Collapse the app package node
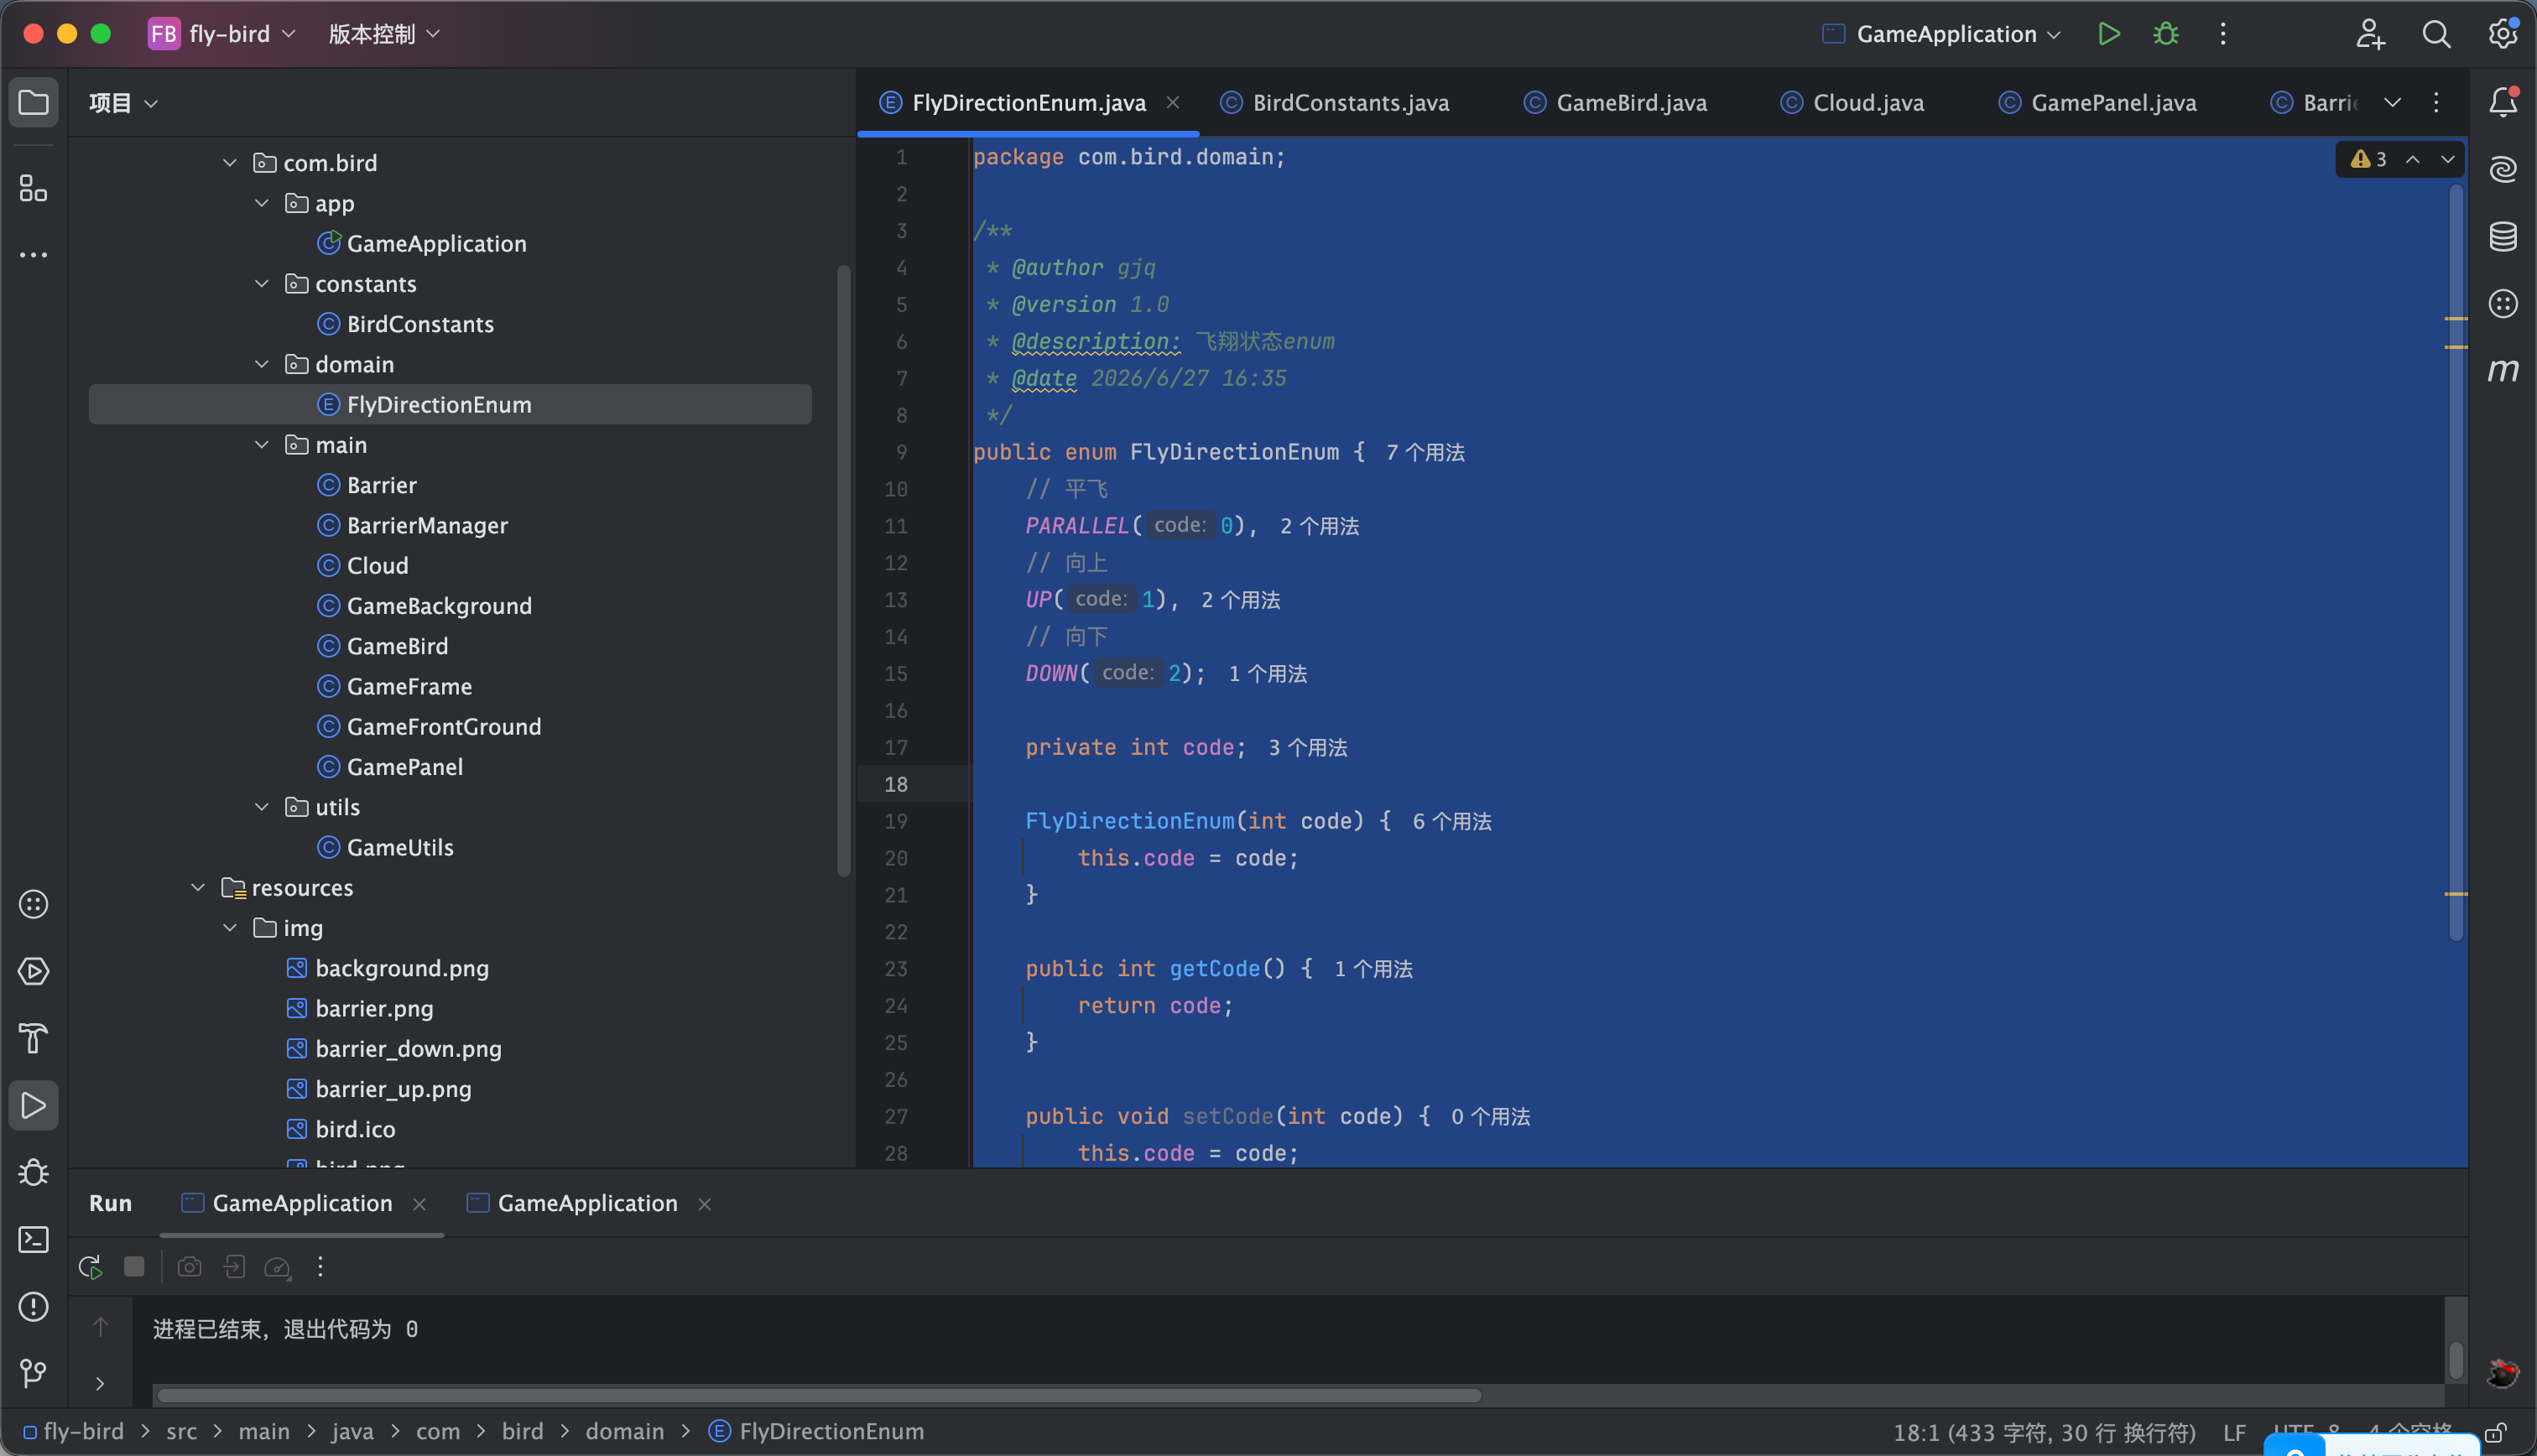The image size is (2537, 1456). point(262,203)
